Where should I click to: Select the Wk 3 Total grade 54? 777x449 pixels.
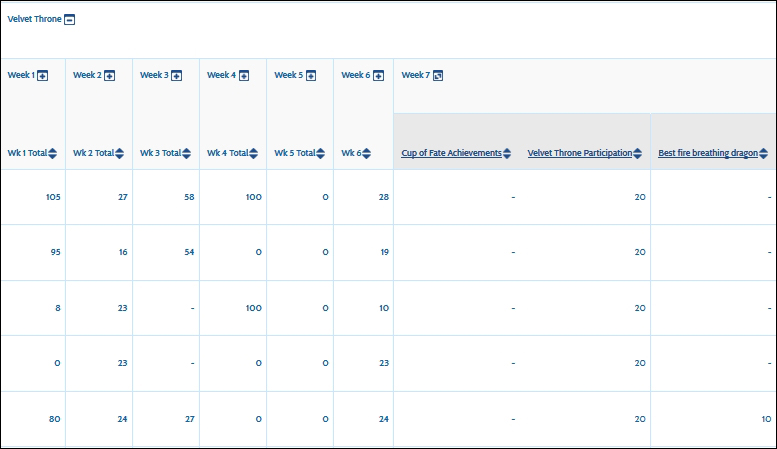pos(189,252)
